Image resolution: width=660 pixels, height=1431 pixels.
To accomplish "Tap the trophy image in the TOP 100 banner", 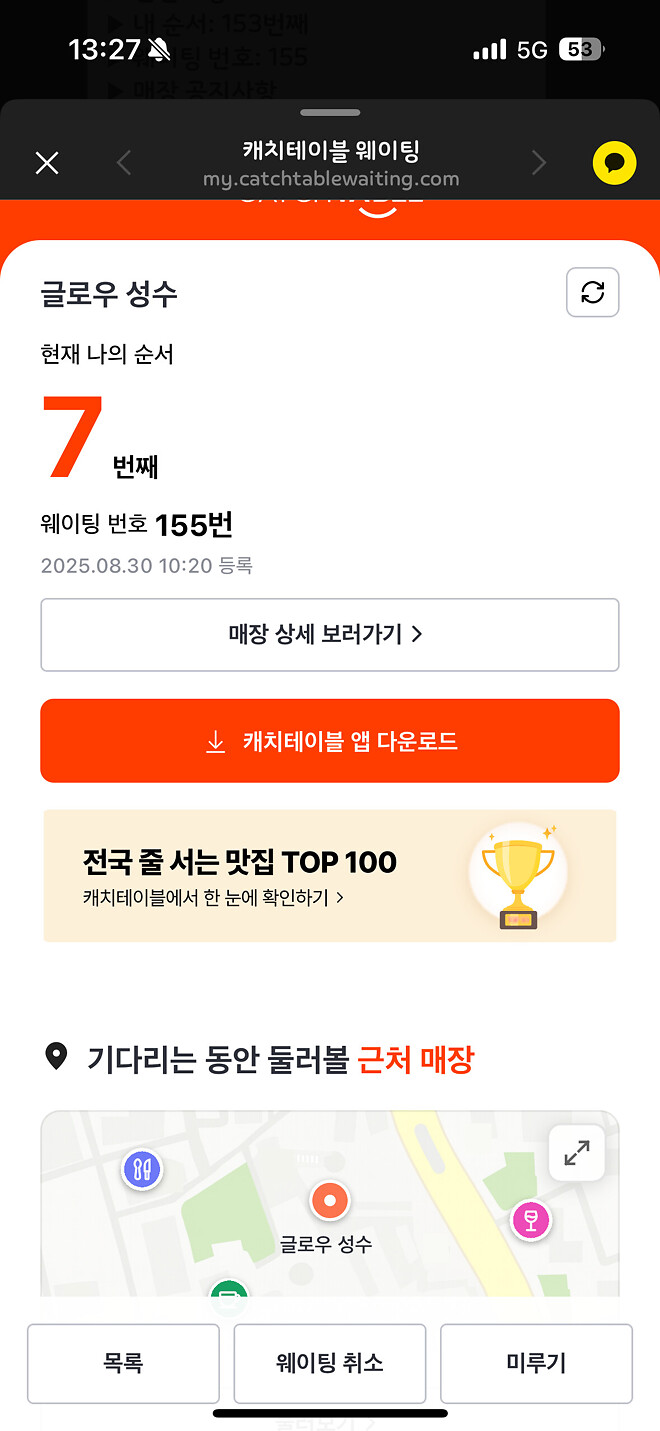I will pos(517,875).
